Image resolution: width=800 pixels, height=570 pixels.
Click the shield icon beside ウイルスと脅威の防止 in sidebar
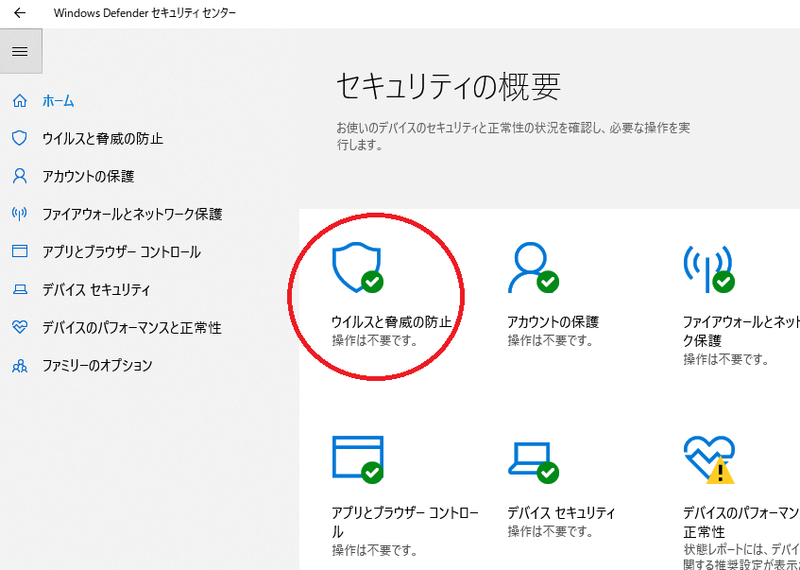pyautogui.click(x=19, y=138)
